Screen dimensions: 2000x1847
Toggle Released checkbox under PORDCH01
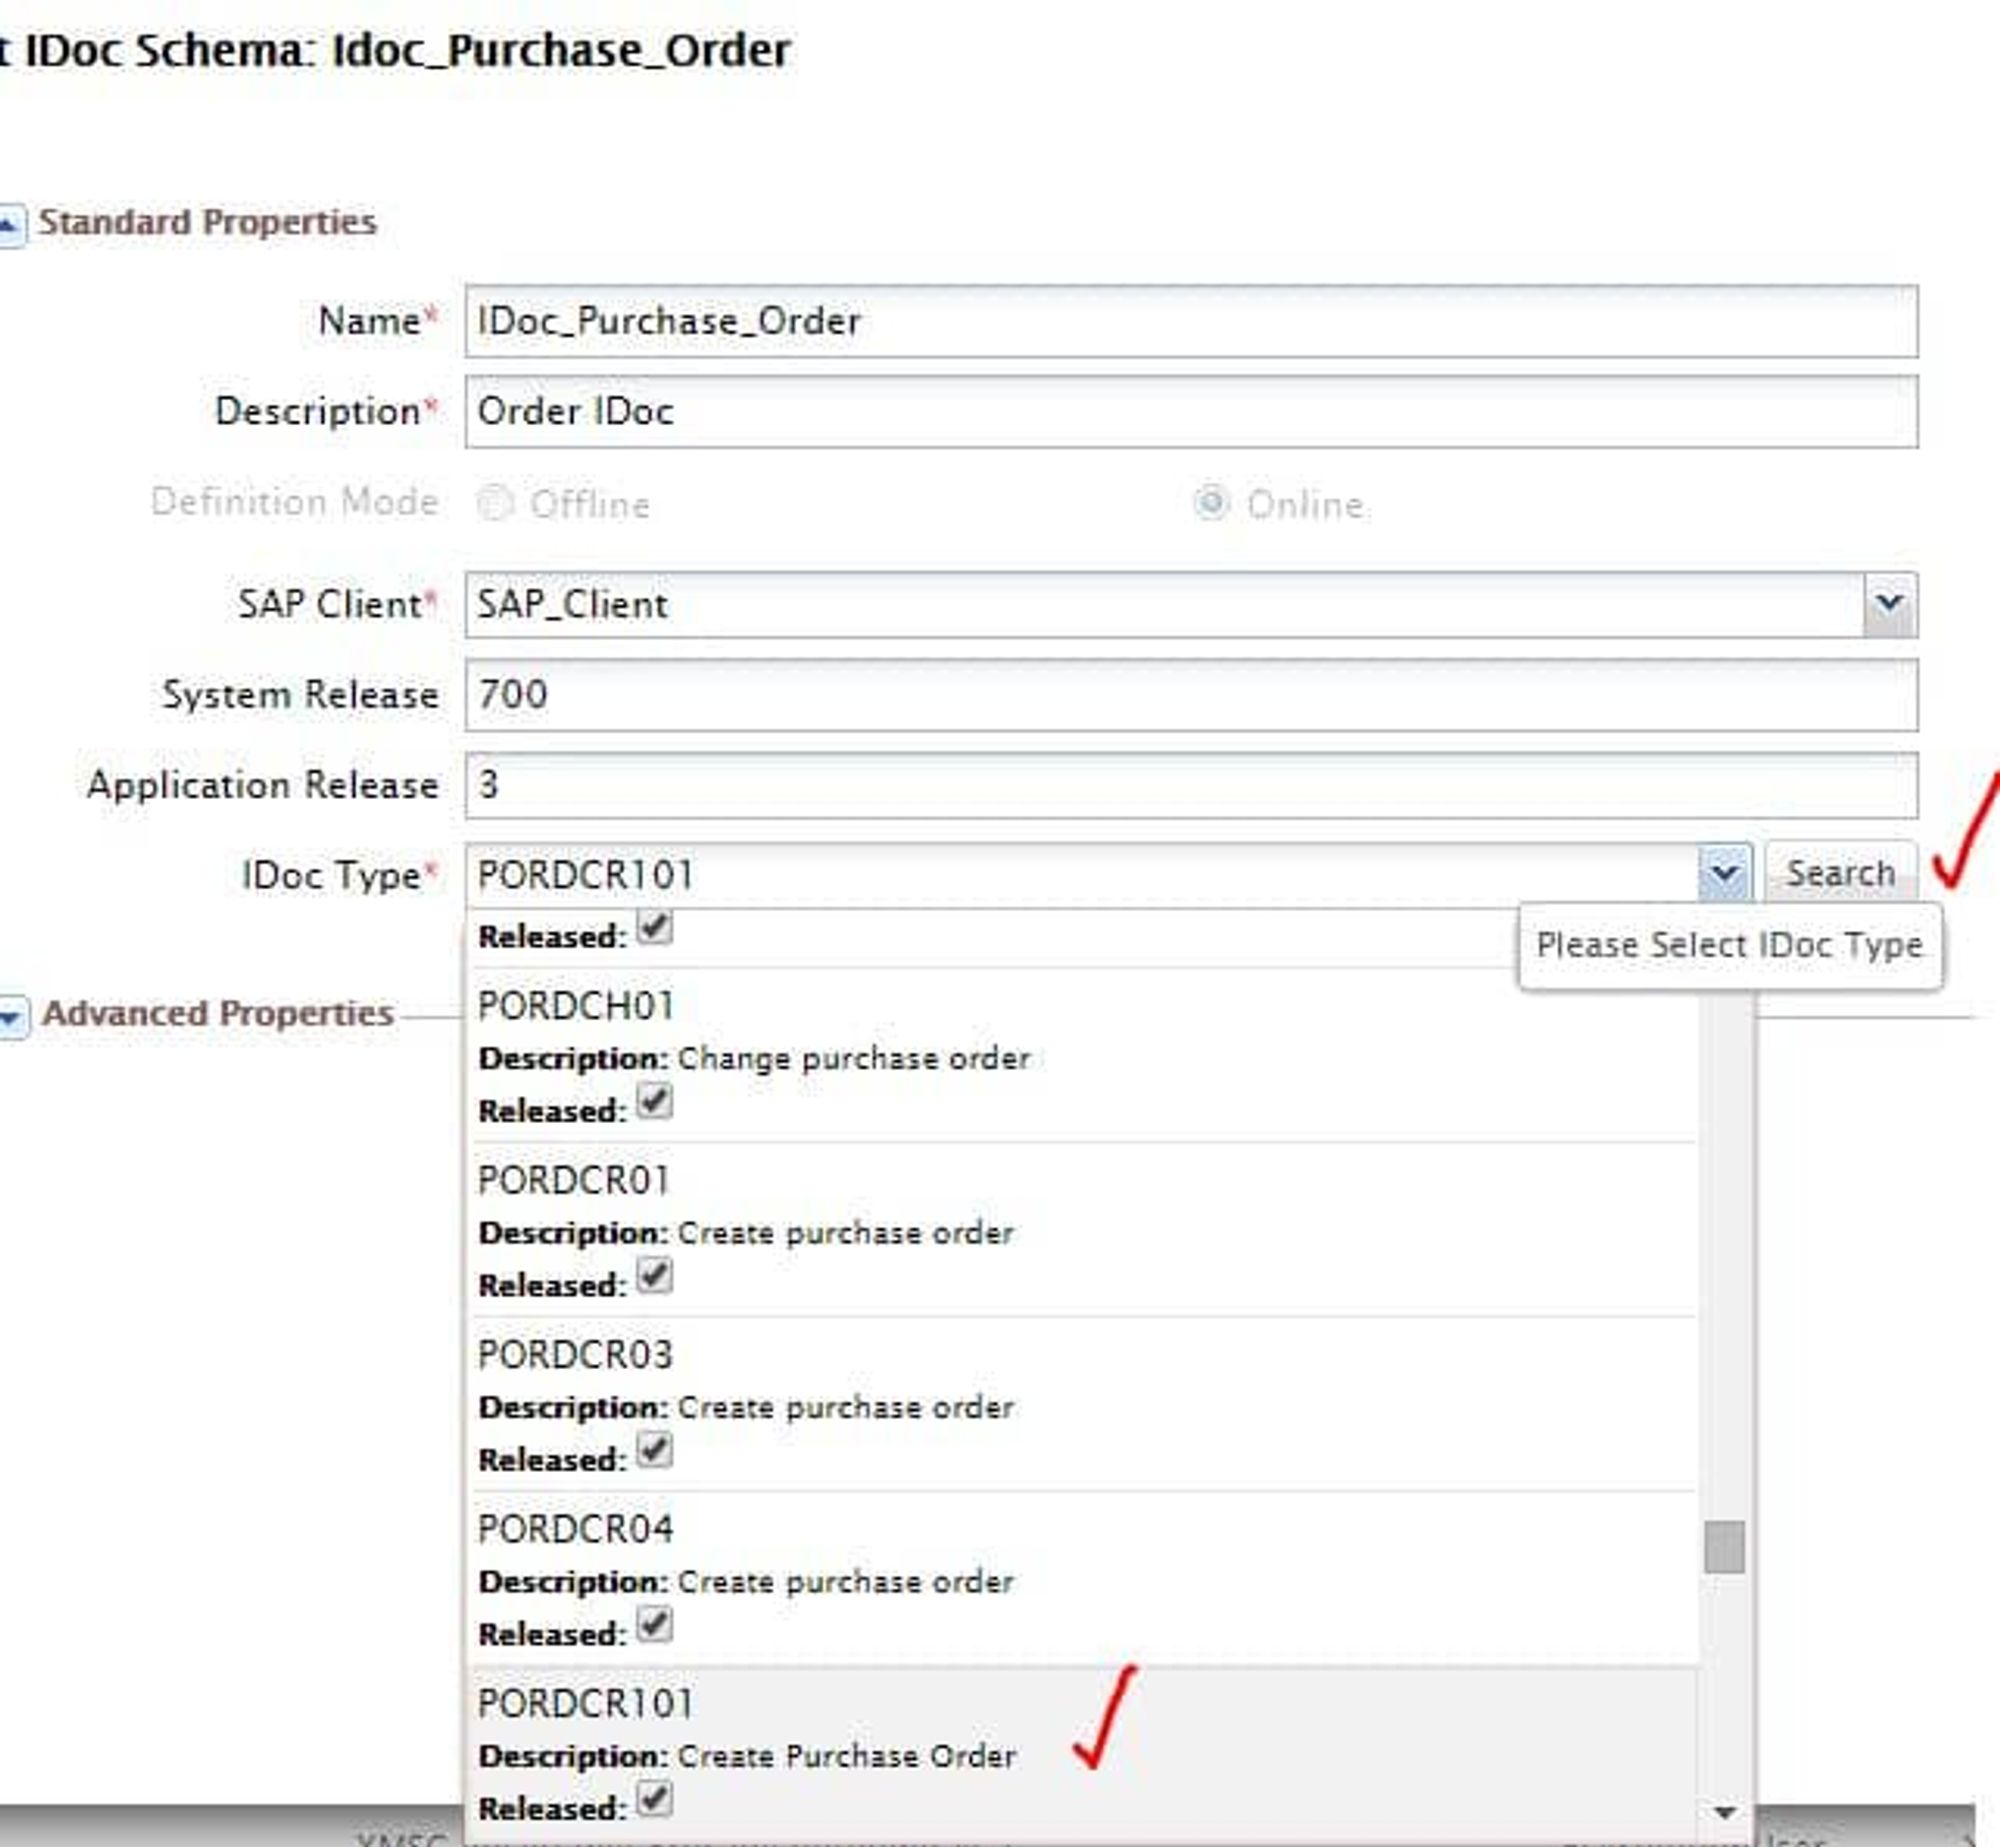[x=655, y=1103]
